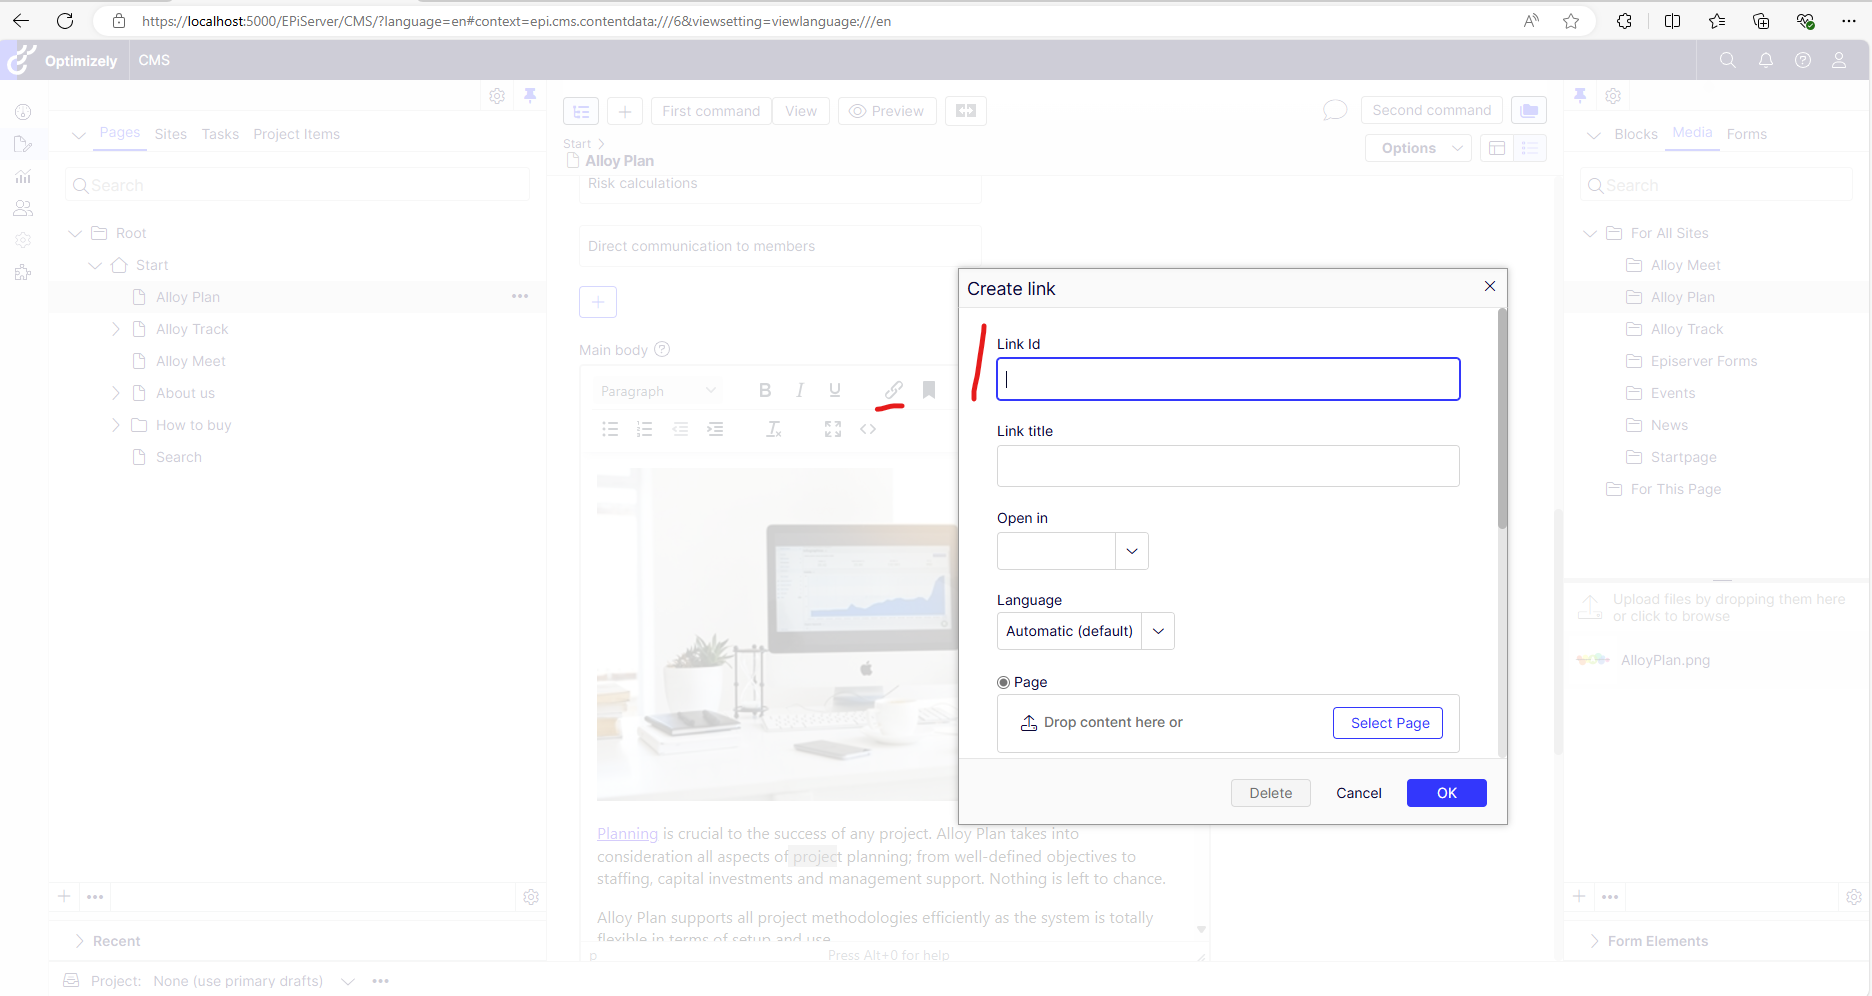Open the Language dropdown
1872x996 pixels.
click(1158, 631)
